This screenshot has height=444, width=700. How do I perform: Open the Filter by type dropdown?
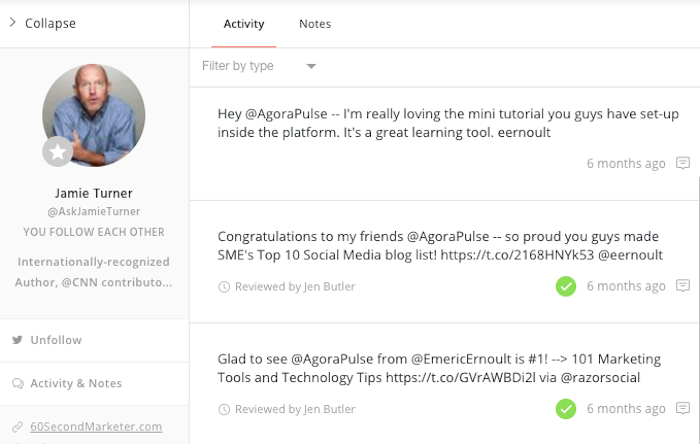pos(259,66)
